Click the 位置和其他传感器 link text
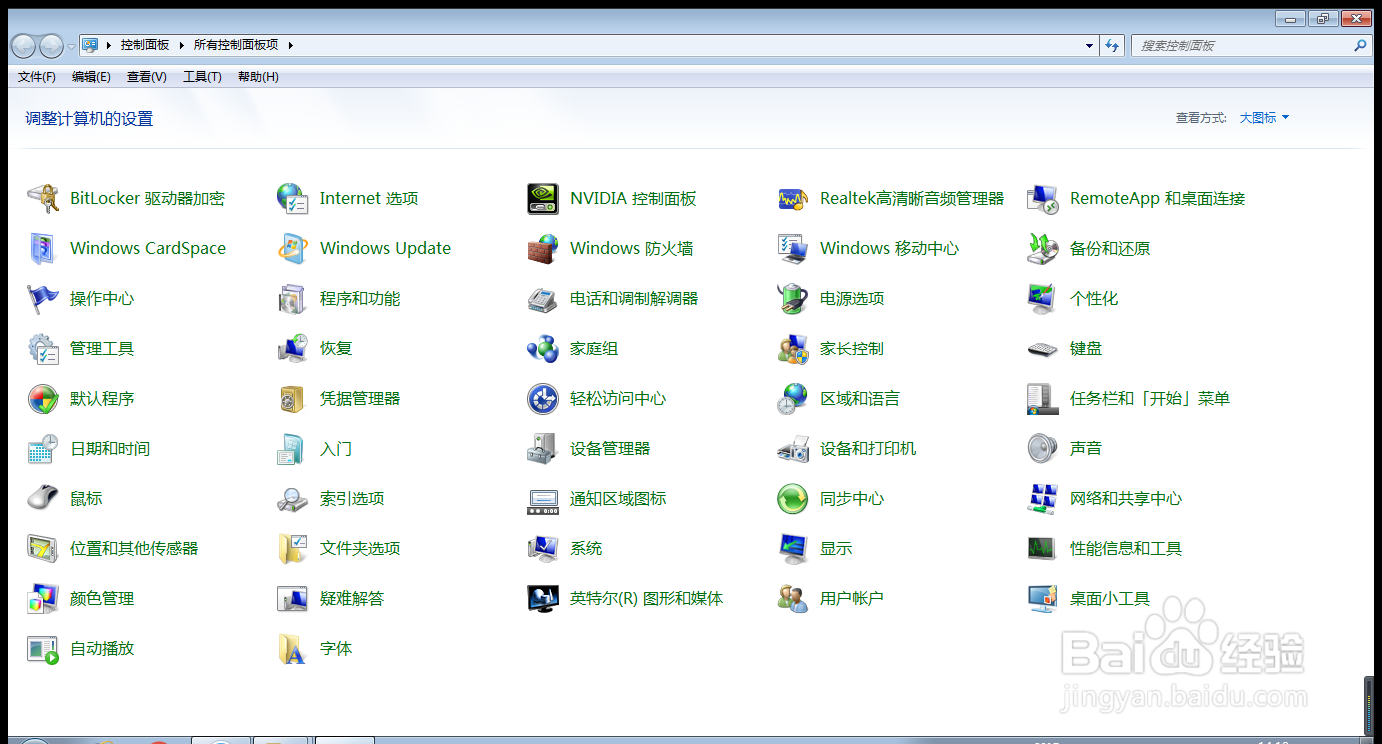Screen dimensions: 1382x744 [134, 548]
